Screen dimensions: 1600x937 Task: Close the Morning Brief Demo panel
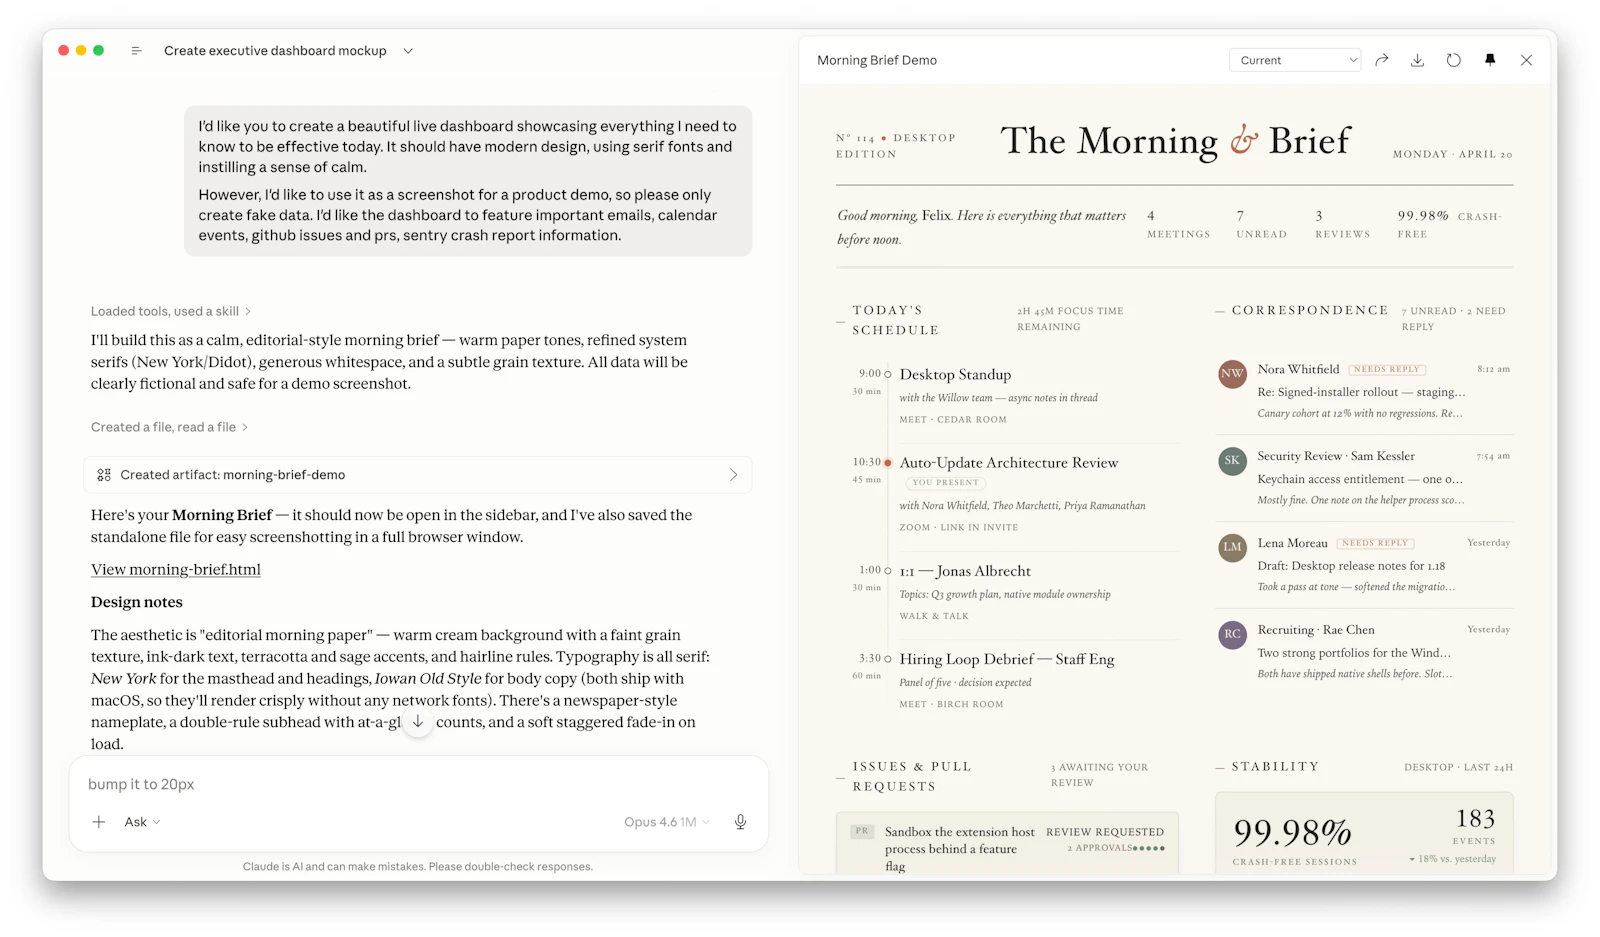[x=1526, y=60]
